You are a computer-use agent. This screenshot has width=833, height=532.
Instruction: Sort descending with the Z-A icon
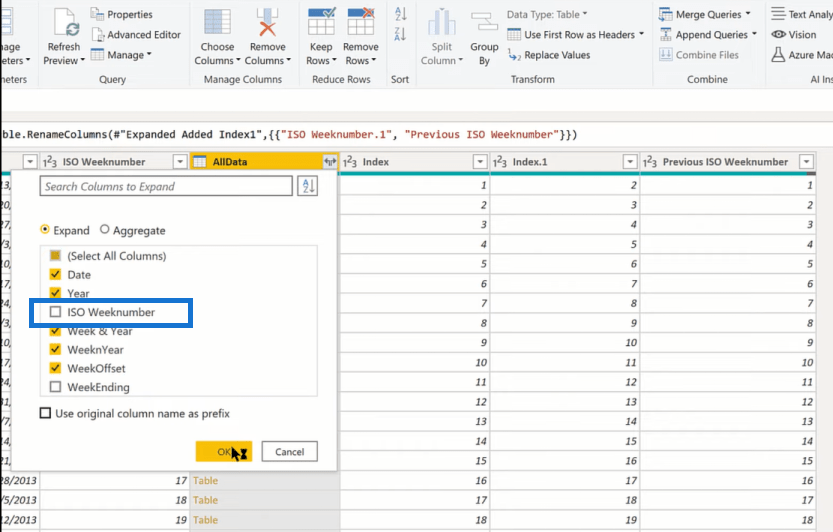tap(401, 35)
